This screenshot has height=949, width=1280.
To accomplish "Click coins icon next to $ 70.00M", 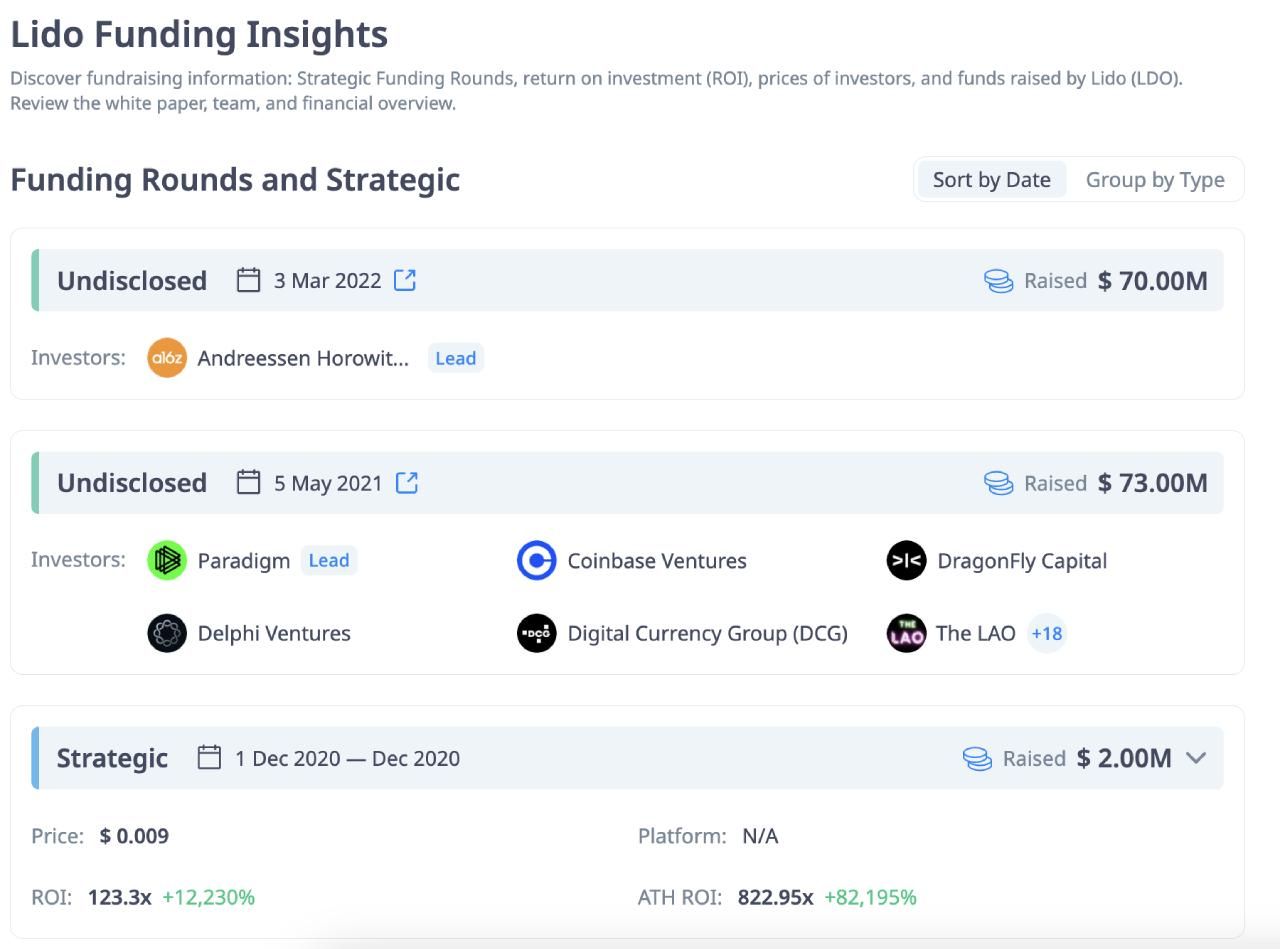I will tap(999, 281).
